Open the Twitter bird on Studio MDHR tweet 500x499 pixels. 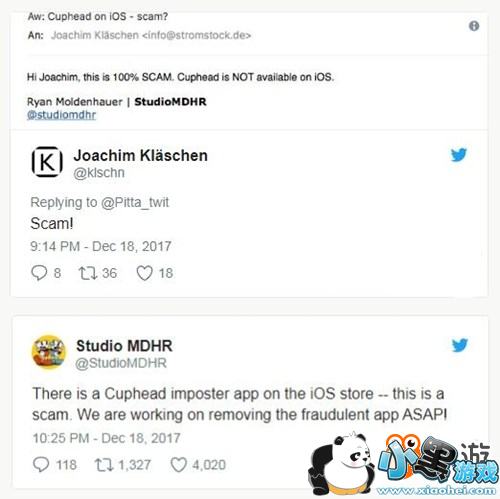click(460, 346)
